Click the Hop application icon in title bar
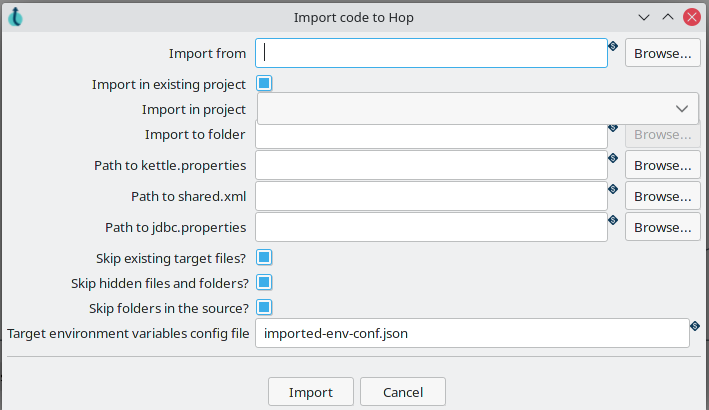Screen dimensions: 709x410 [16, 17]
